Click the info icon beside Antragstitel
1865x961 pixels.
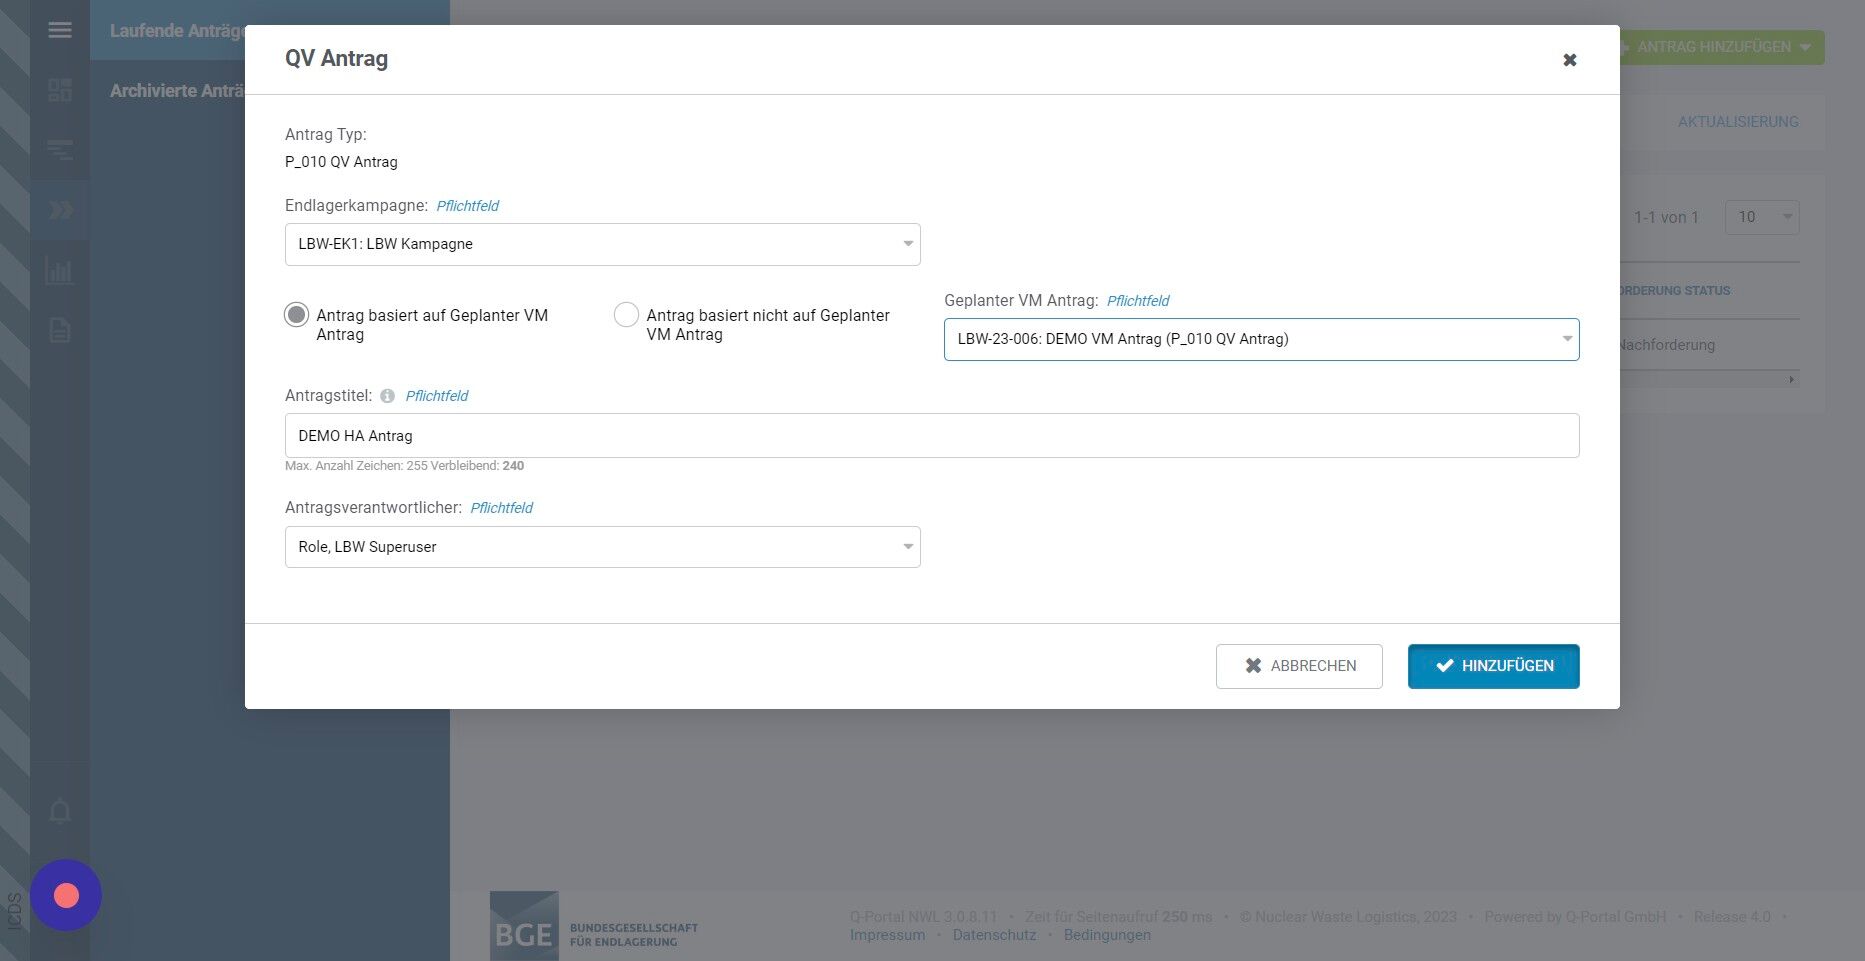coord(387,396)
